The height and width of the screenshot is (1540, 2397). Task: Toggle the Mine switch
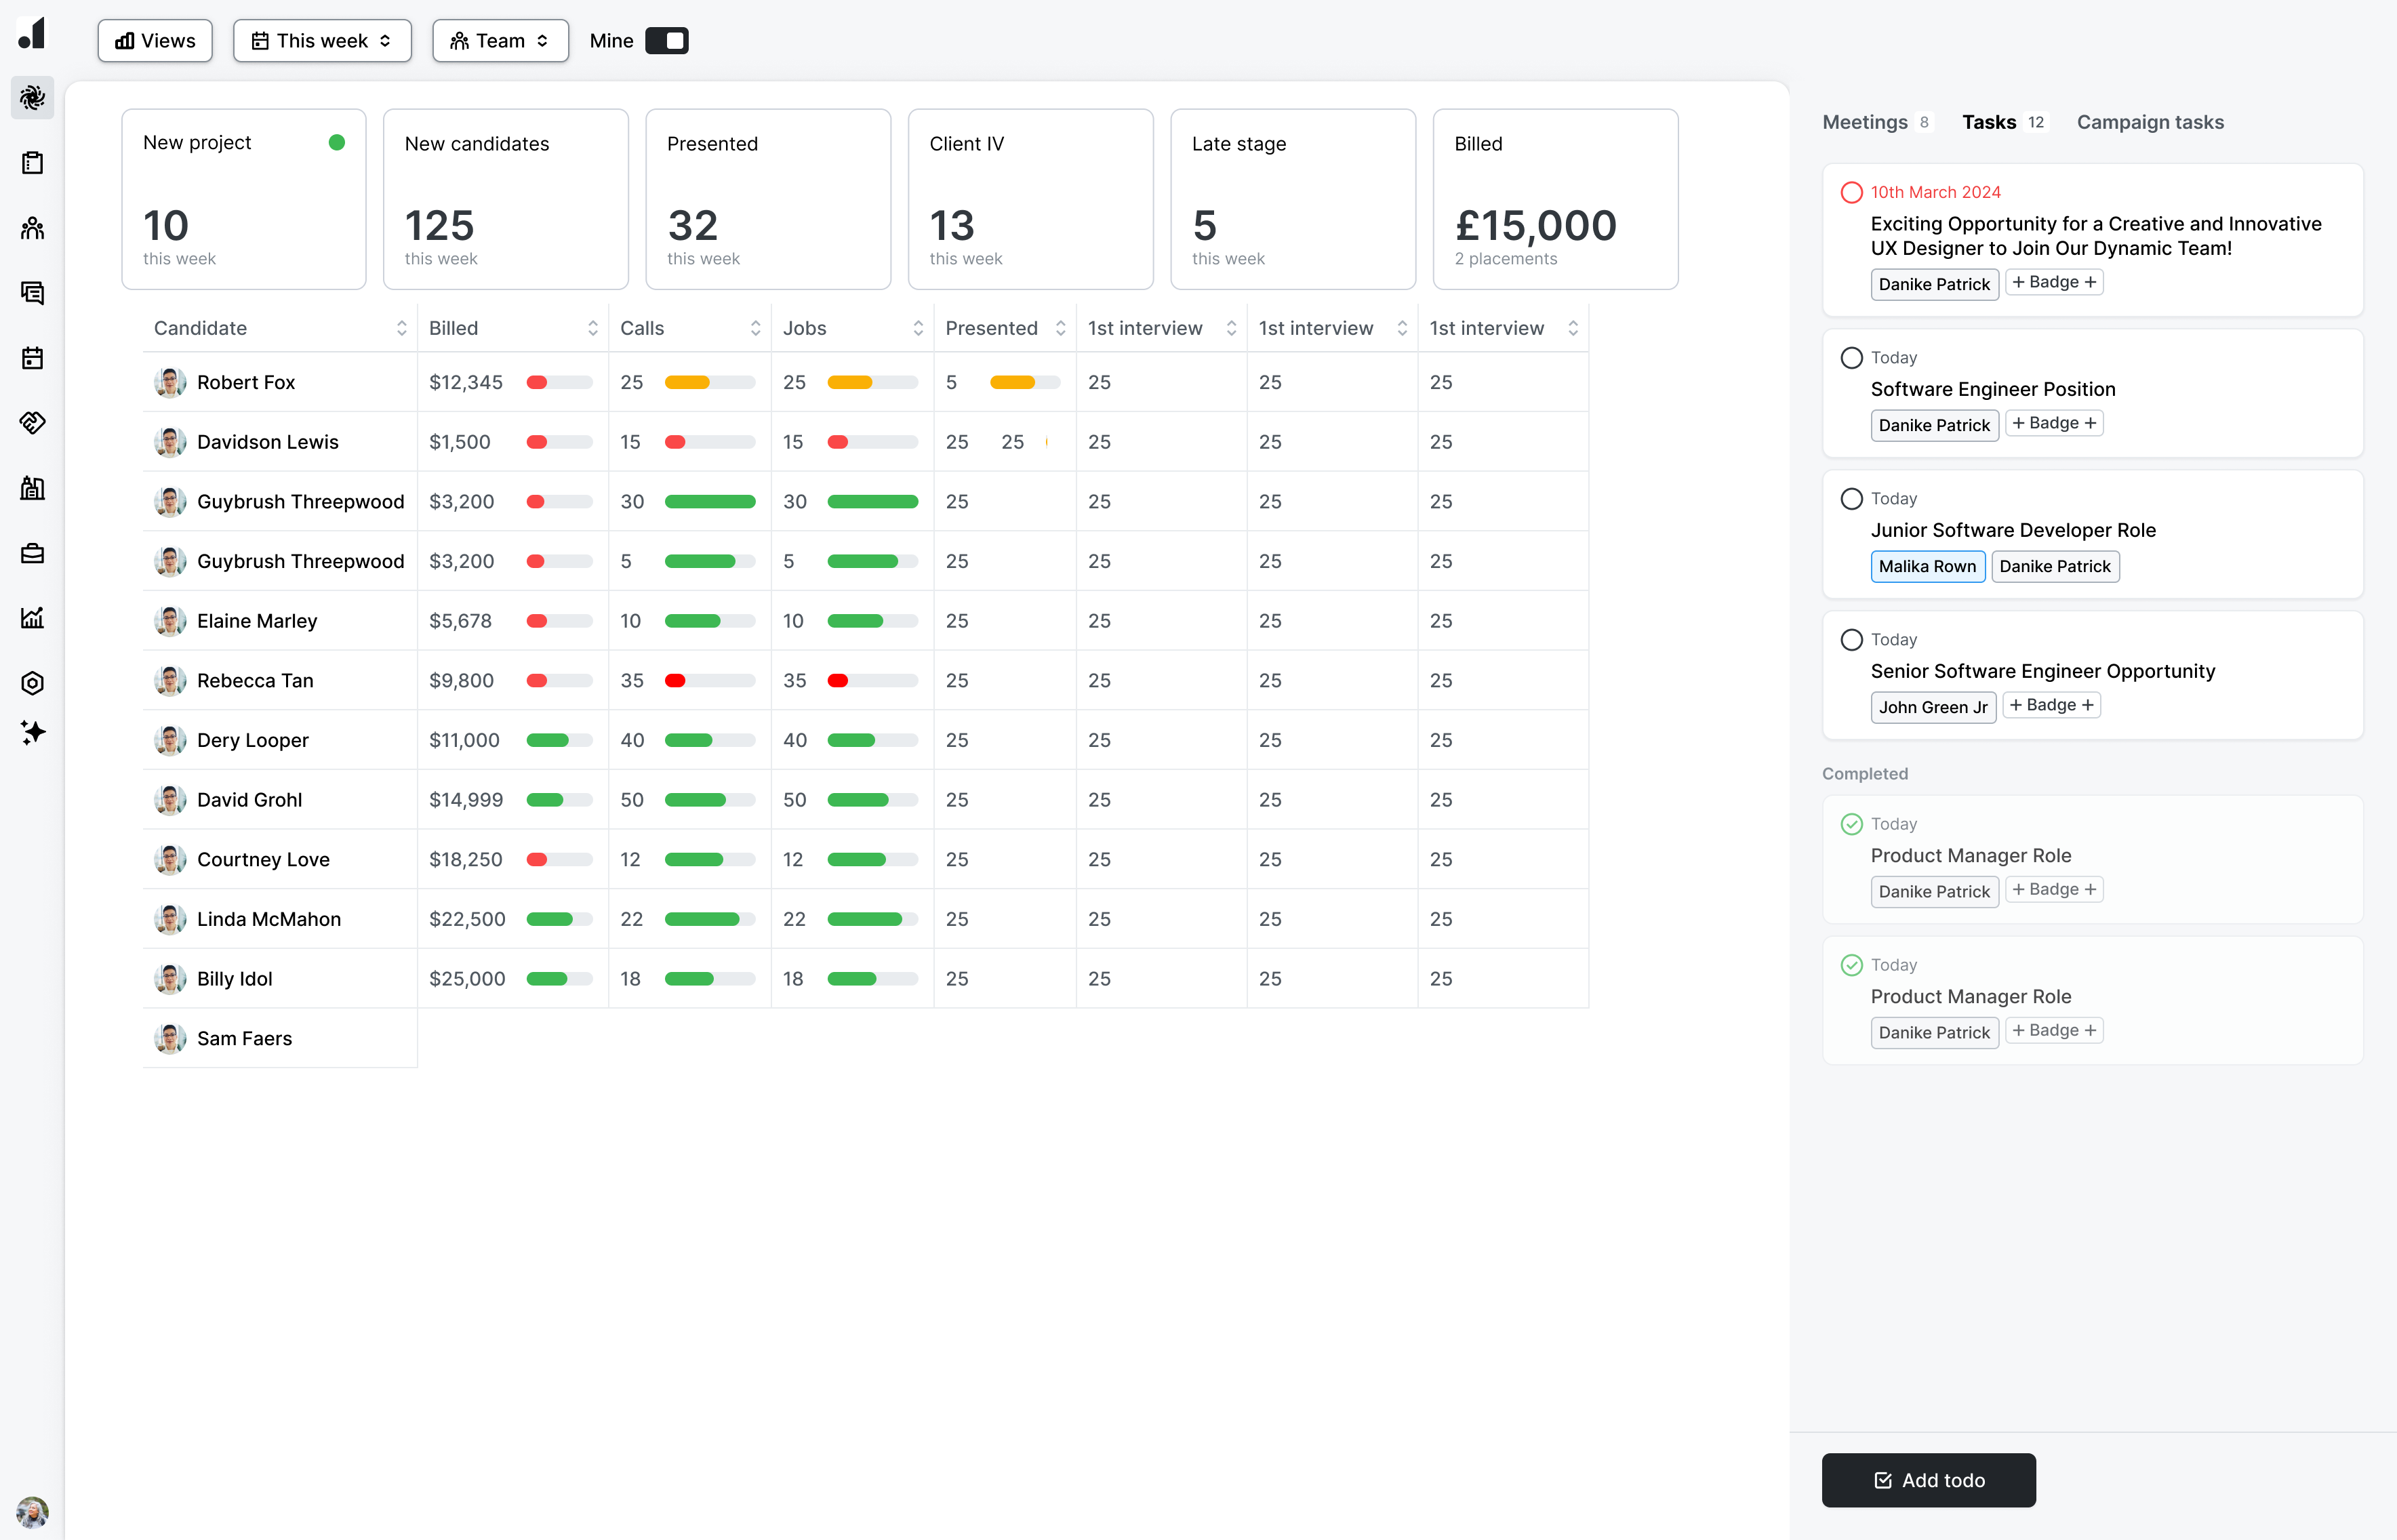click(x=666, y=41)
